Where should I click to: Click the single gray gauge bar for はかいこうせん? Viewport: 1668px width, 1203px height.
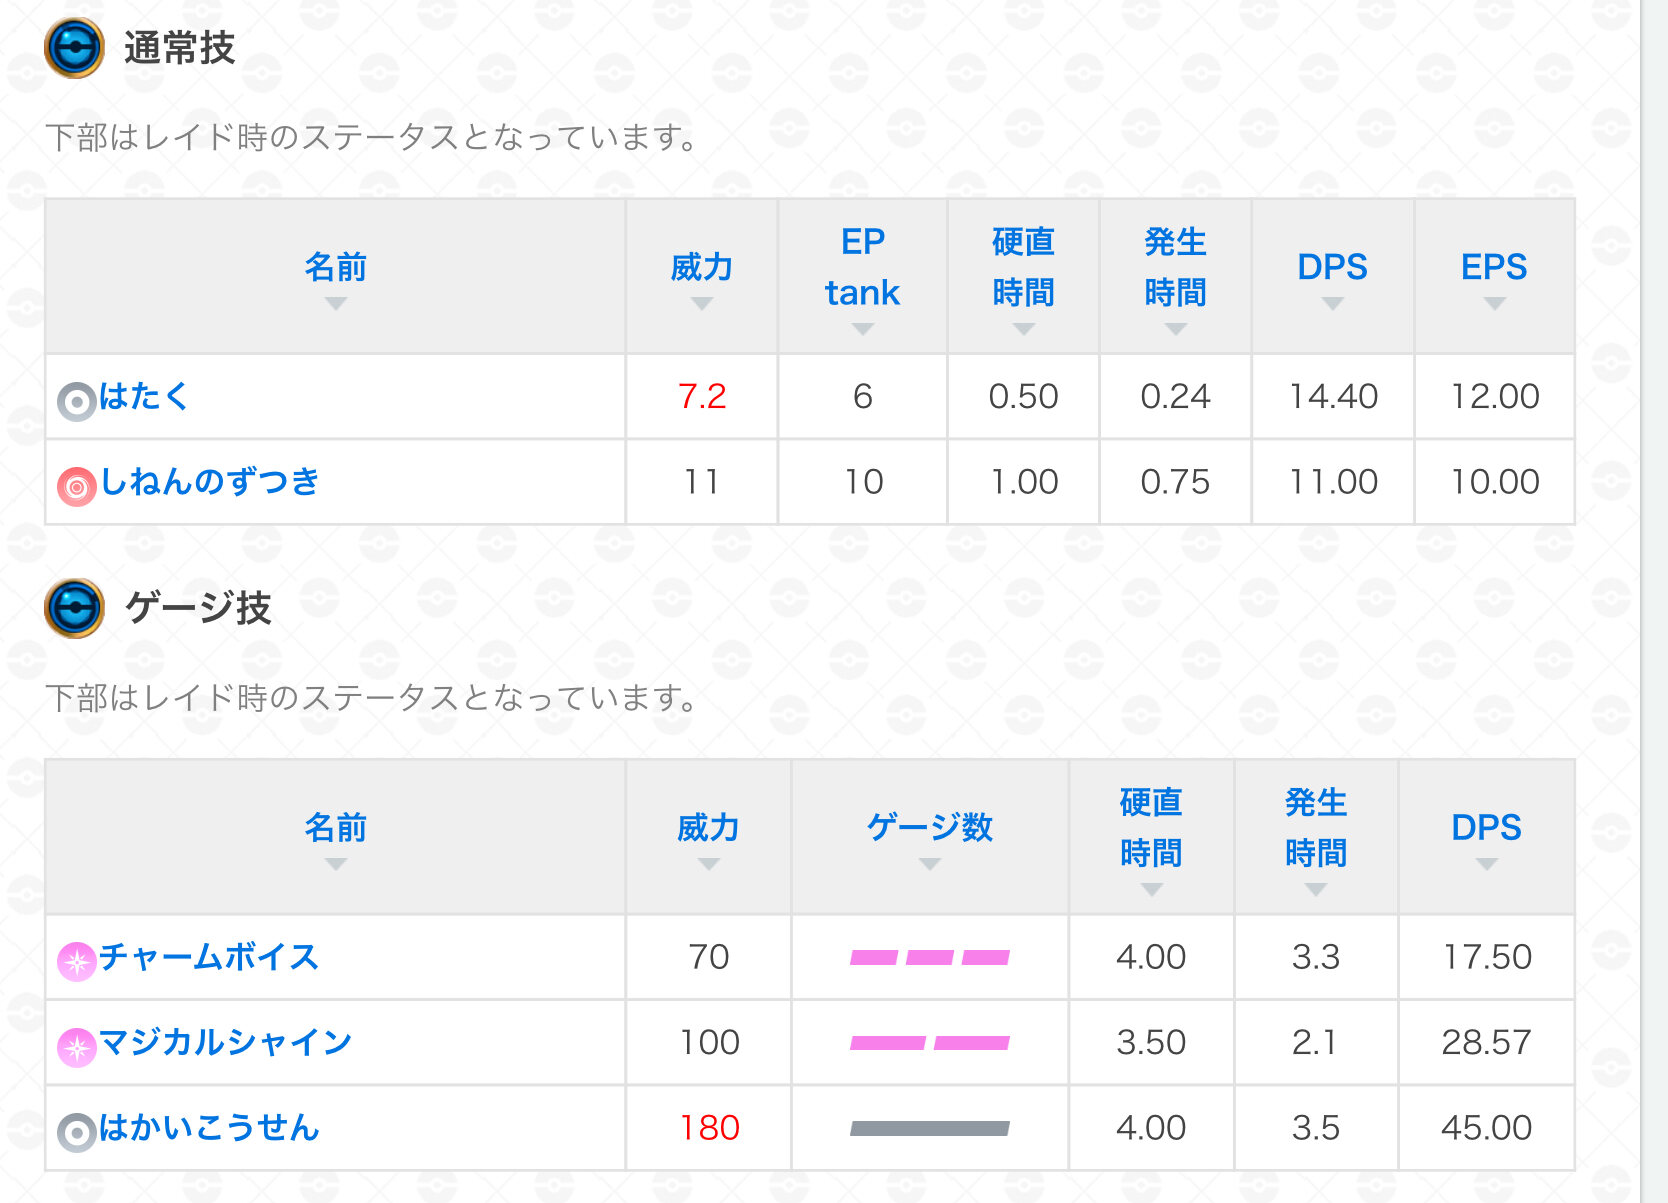click(929, 1129)
